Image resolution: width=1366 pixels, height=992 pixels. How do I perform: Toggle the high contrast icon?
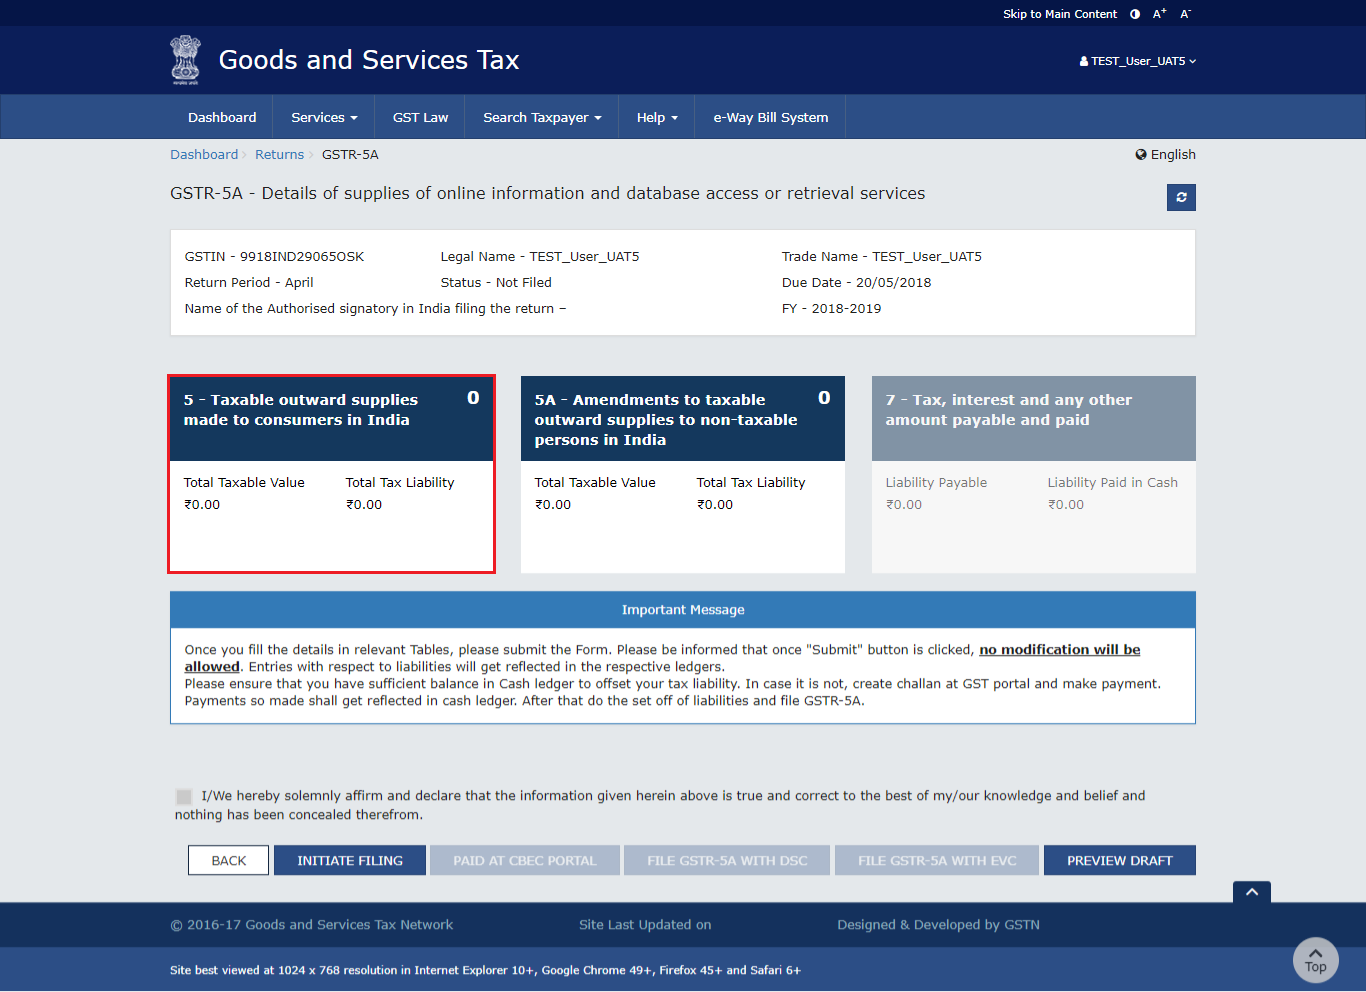[x=1135, y=14]
